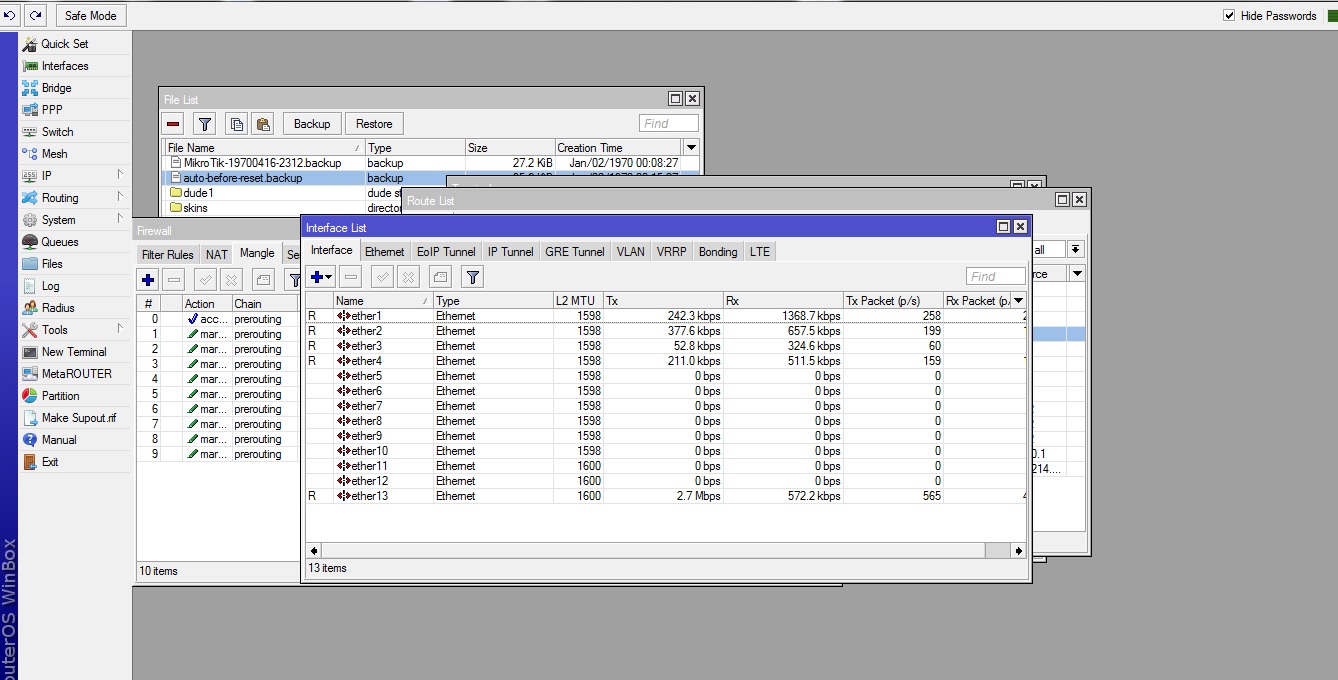The width and height of the screenshot is (1338, 680).
Task: Click the undo arrow icon at top left
Action: [9, 15]
